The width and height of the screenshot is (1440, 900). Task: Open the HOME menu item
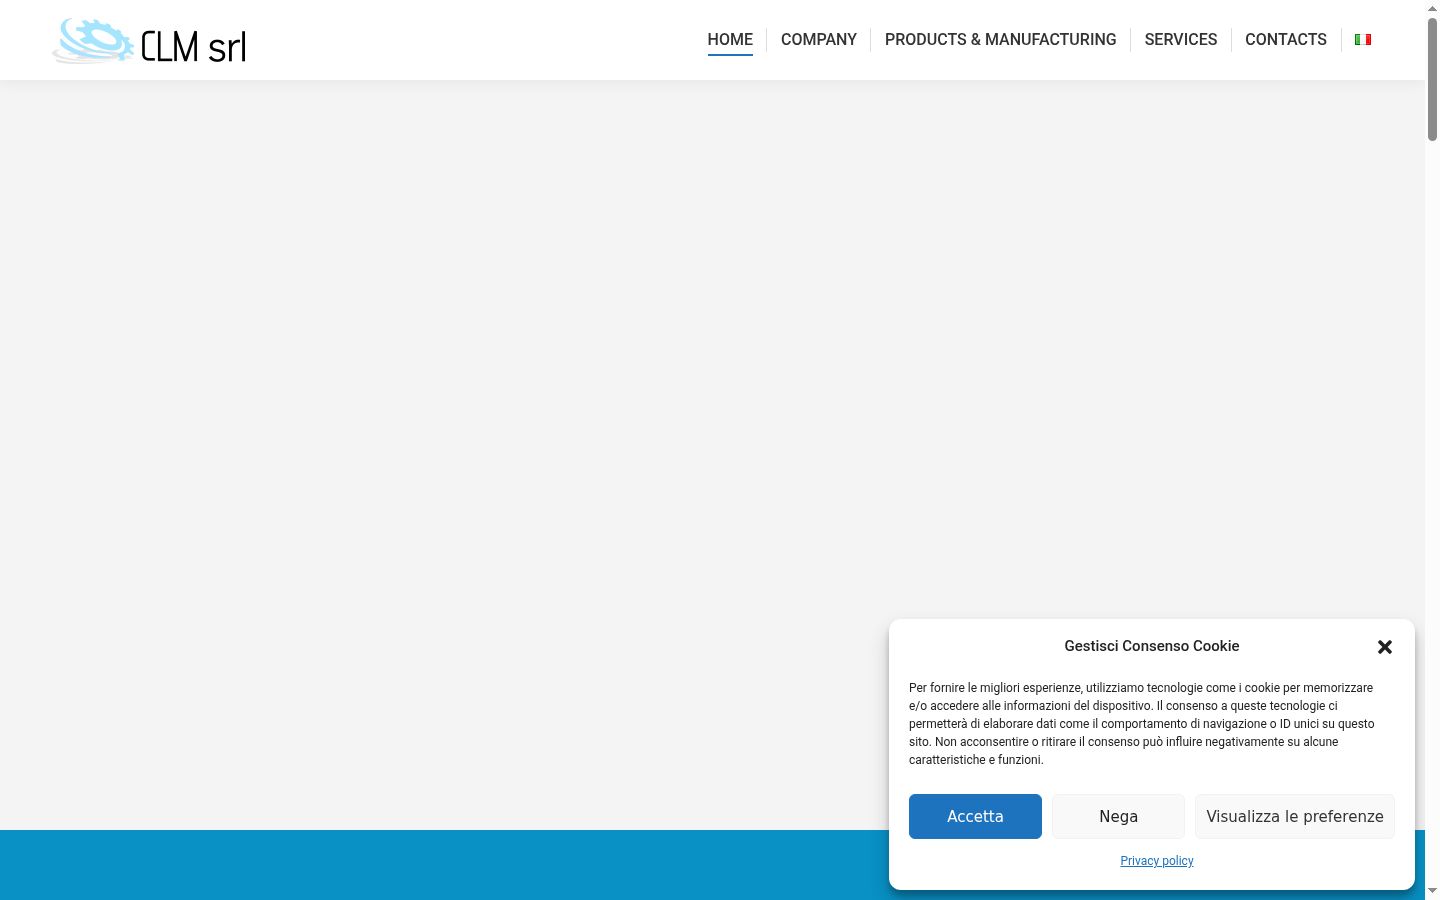(730, 40)
